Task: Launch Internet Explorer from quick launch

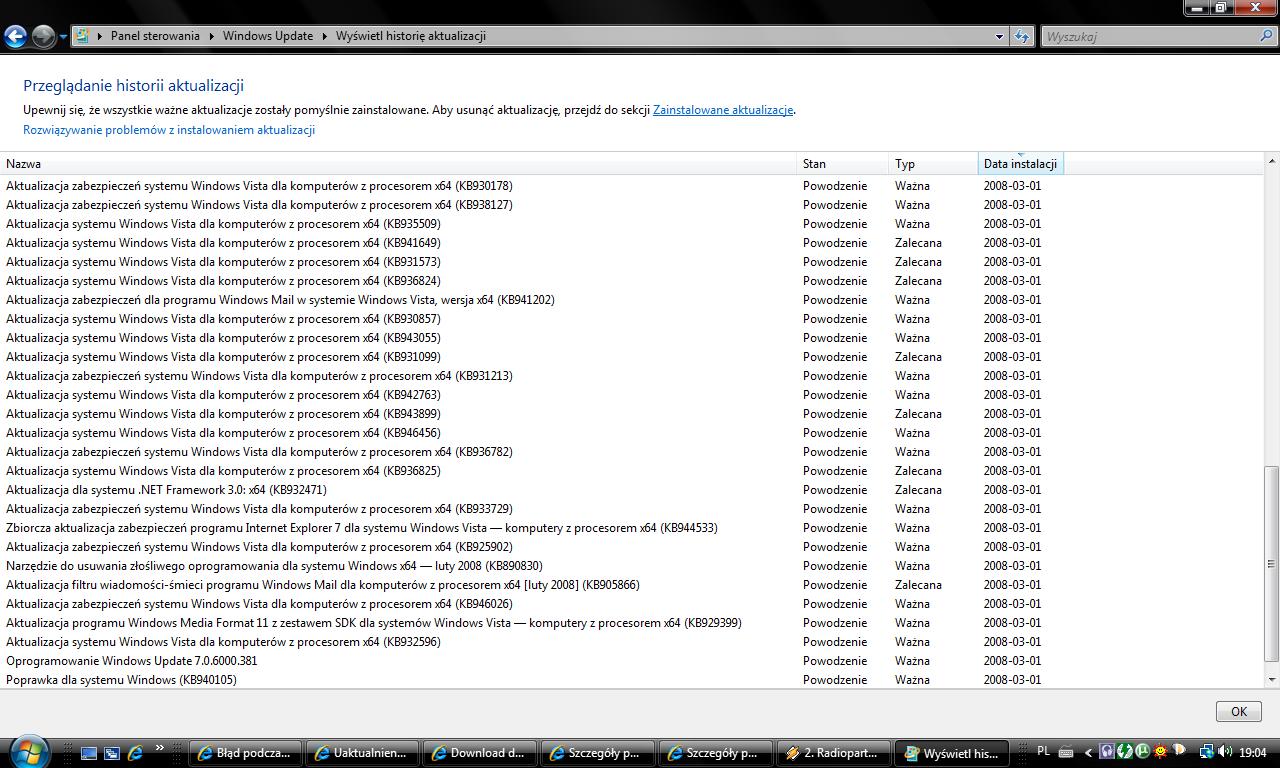Action: (x=135, y=753)
